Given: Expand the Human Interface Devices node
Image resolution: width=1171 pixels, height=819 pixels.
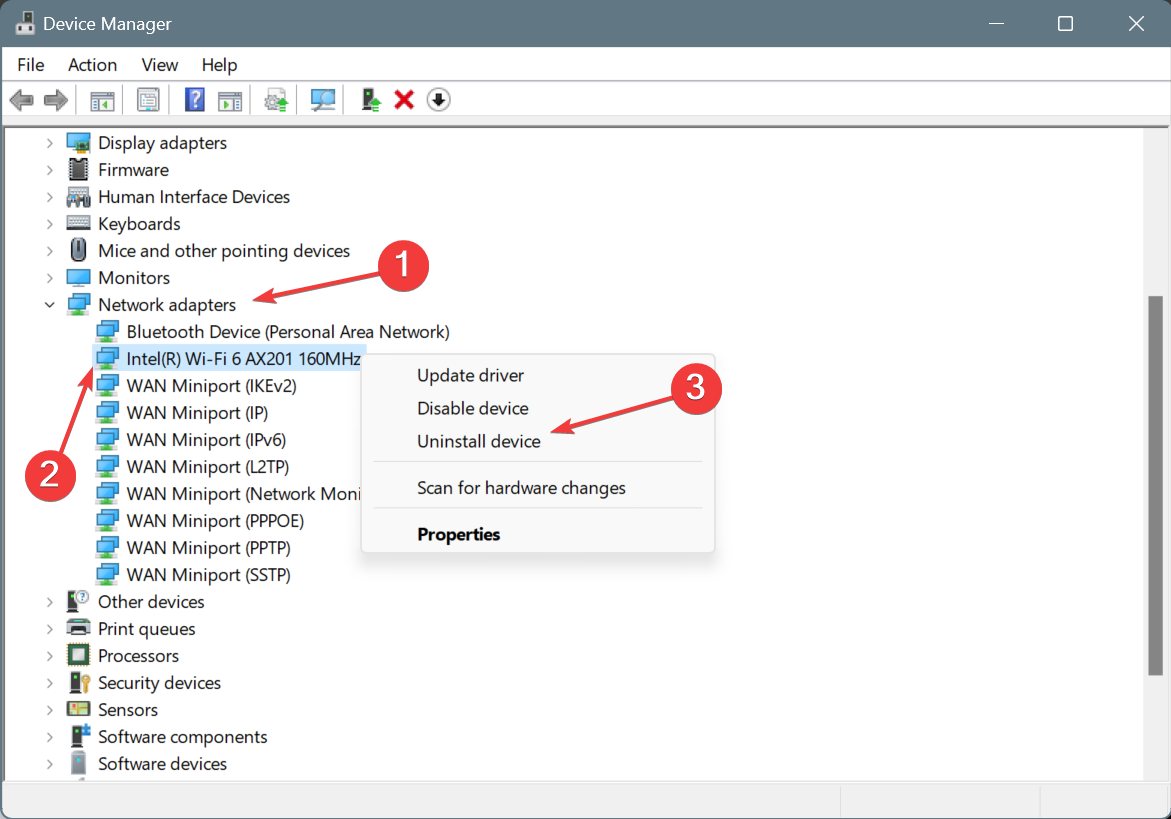Looking at the screenshot, I should point(49,197).
